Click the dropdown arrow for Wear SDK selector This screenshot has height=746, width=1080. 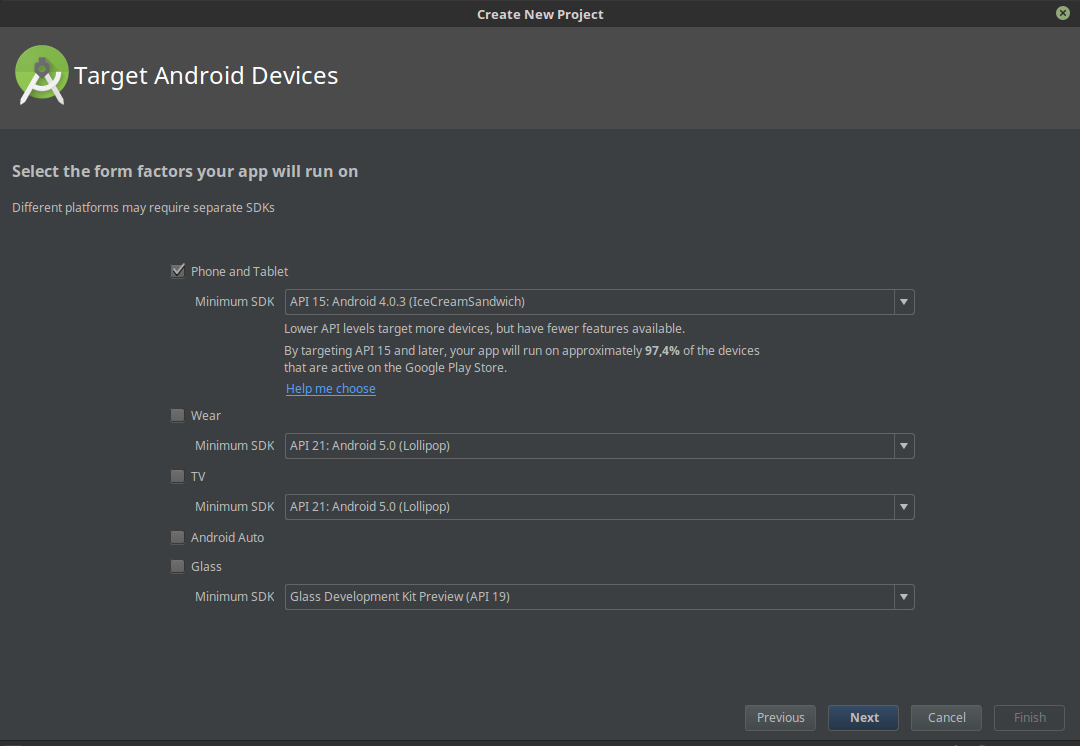tap(903, 445)
